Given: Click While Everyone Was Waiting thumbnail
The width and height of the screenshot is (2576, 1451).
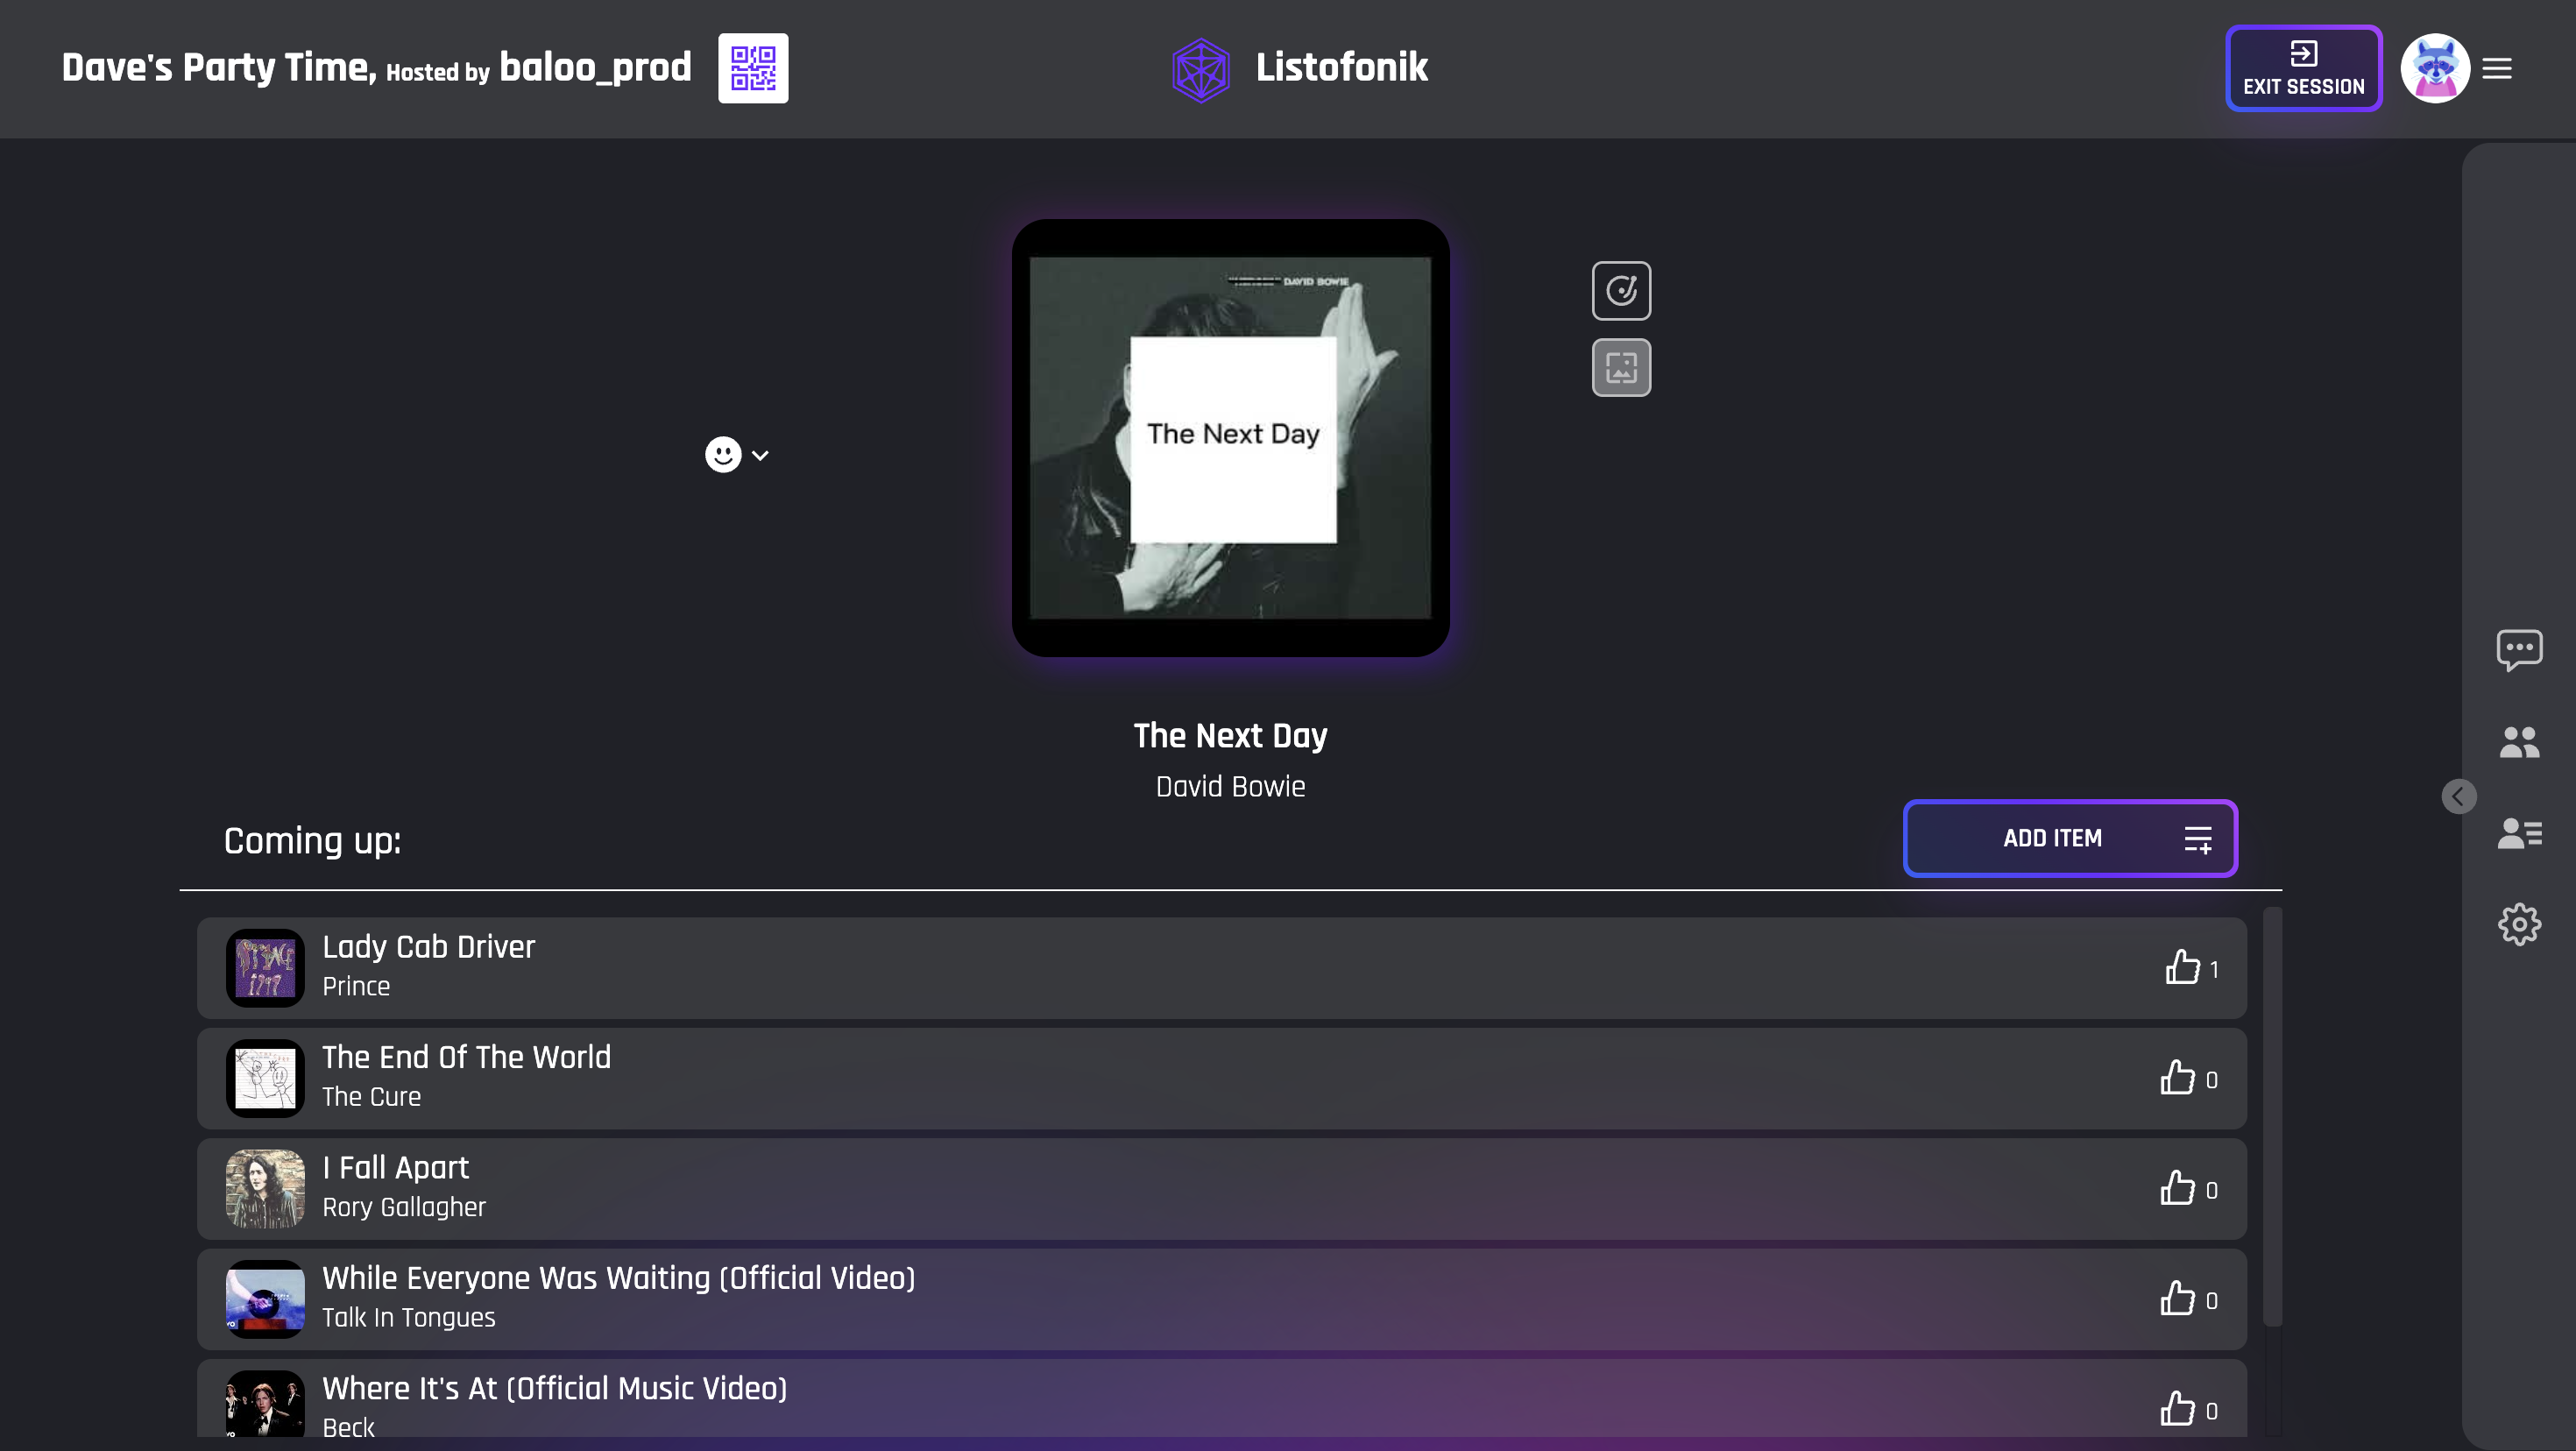Looking at the screenshot, I should point(265,1299).
